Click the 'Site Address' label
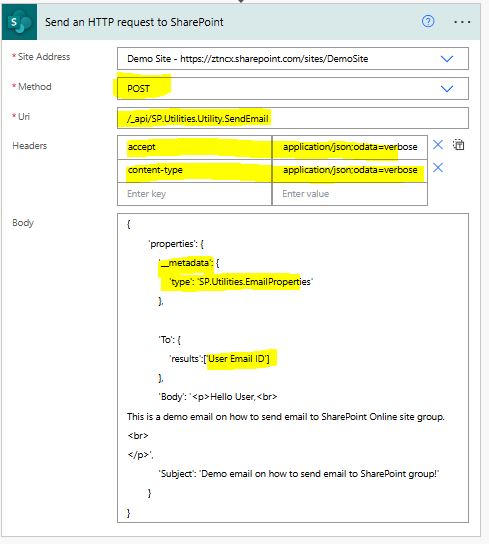The height and width of the screenshot is (544, 489). click(44, 57)
